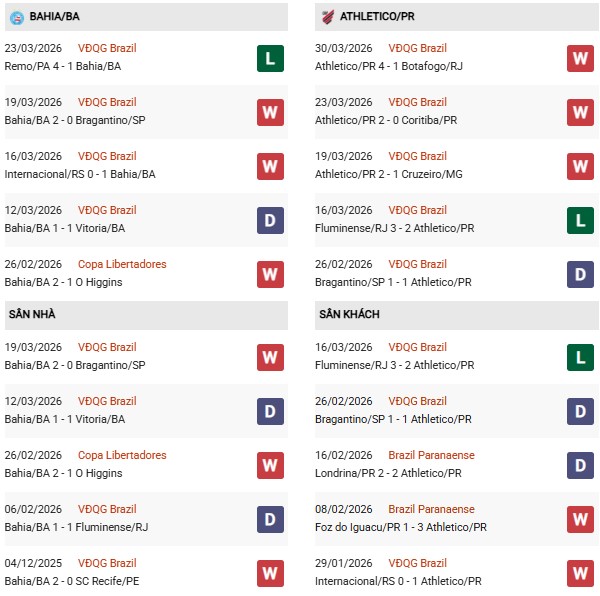The height and width of the screenshot is (596, 600).
Task: Click the D badge for Bragantino/SP 1-1 Athletico/PR in top section
Action: coord(580,274)
